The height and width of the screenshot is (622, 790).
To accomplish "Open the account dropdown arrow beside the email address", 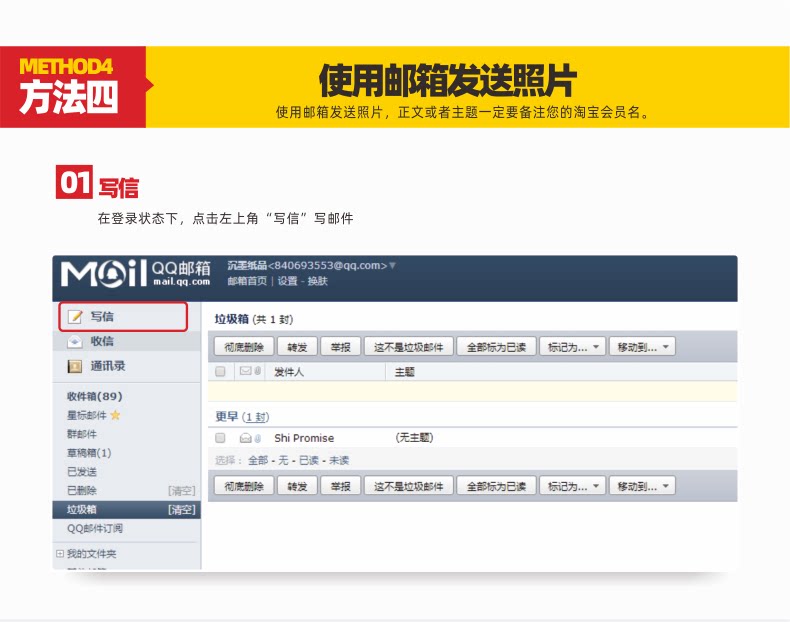I will 392,265.
